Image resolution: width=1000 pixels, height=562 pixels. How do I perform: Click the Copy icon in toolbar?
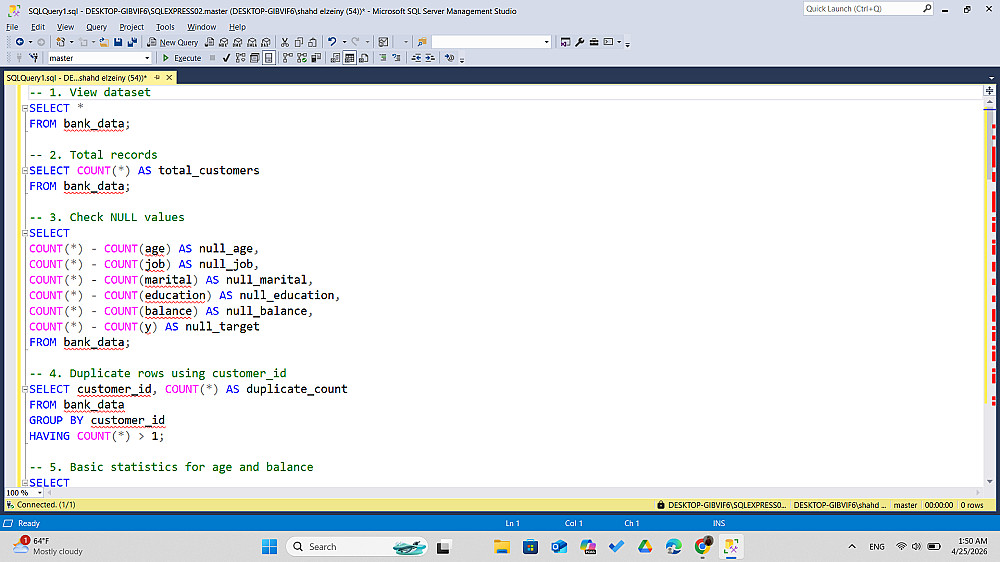[x=298, y=42]
